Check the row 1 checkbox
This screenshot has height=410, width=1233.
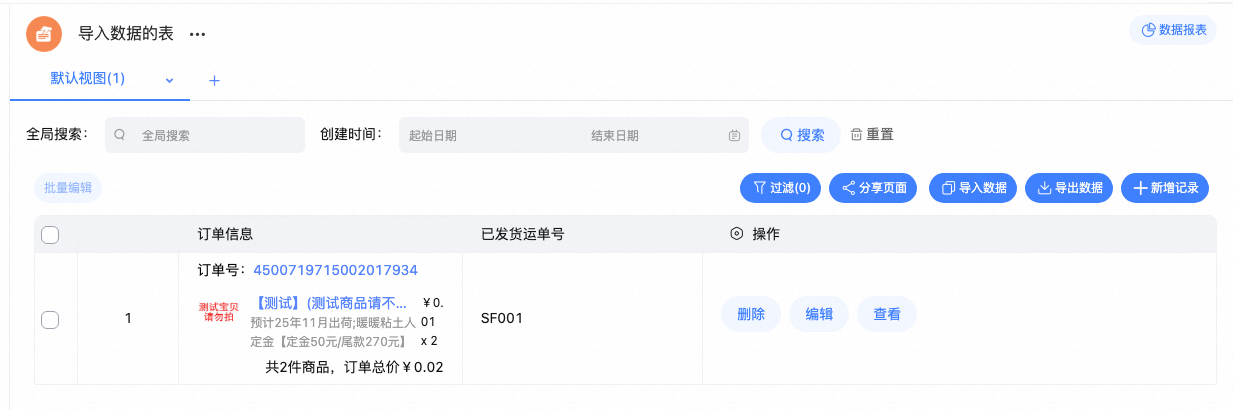[50, 319]
